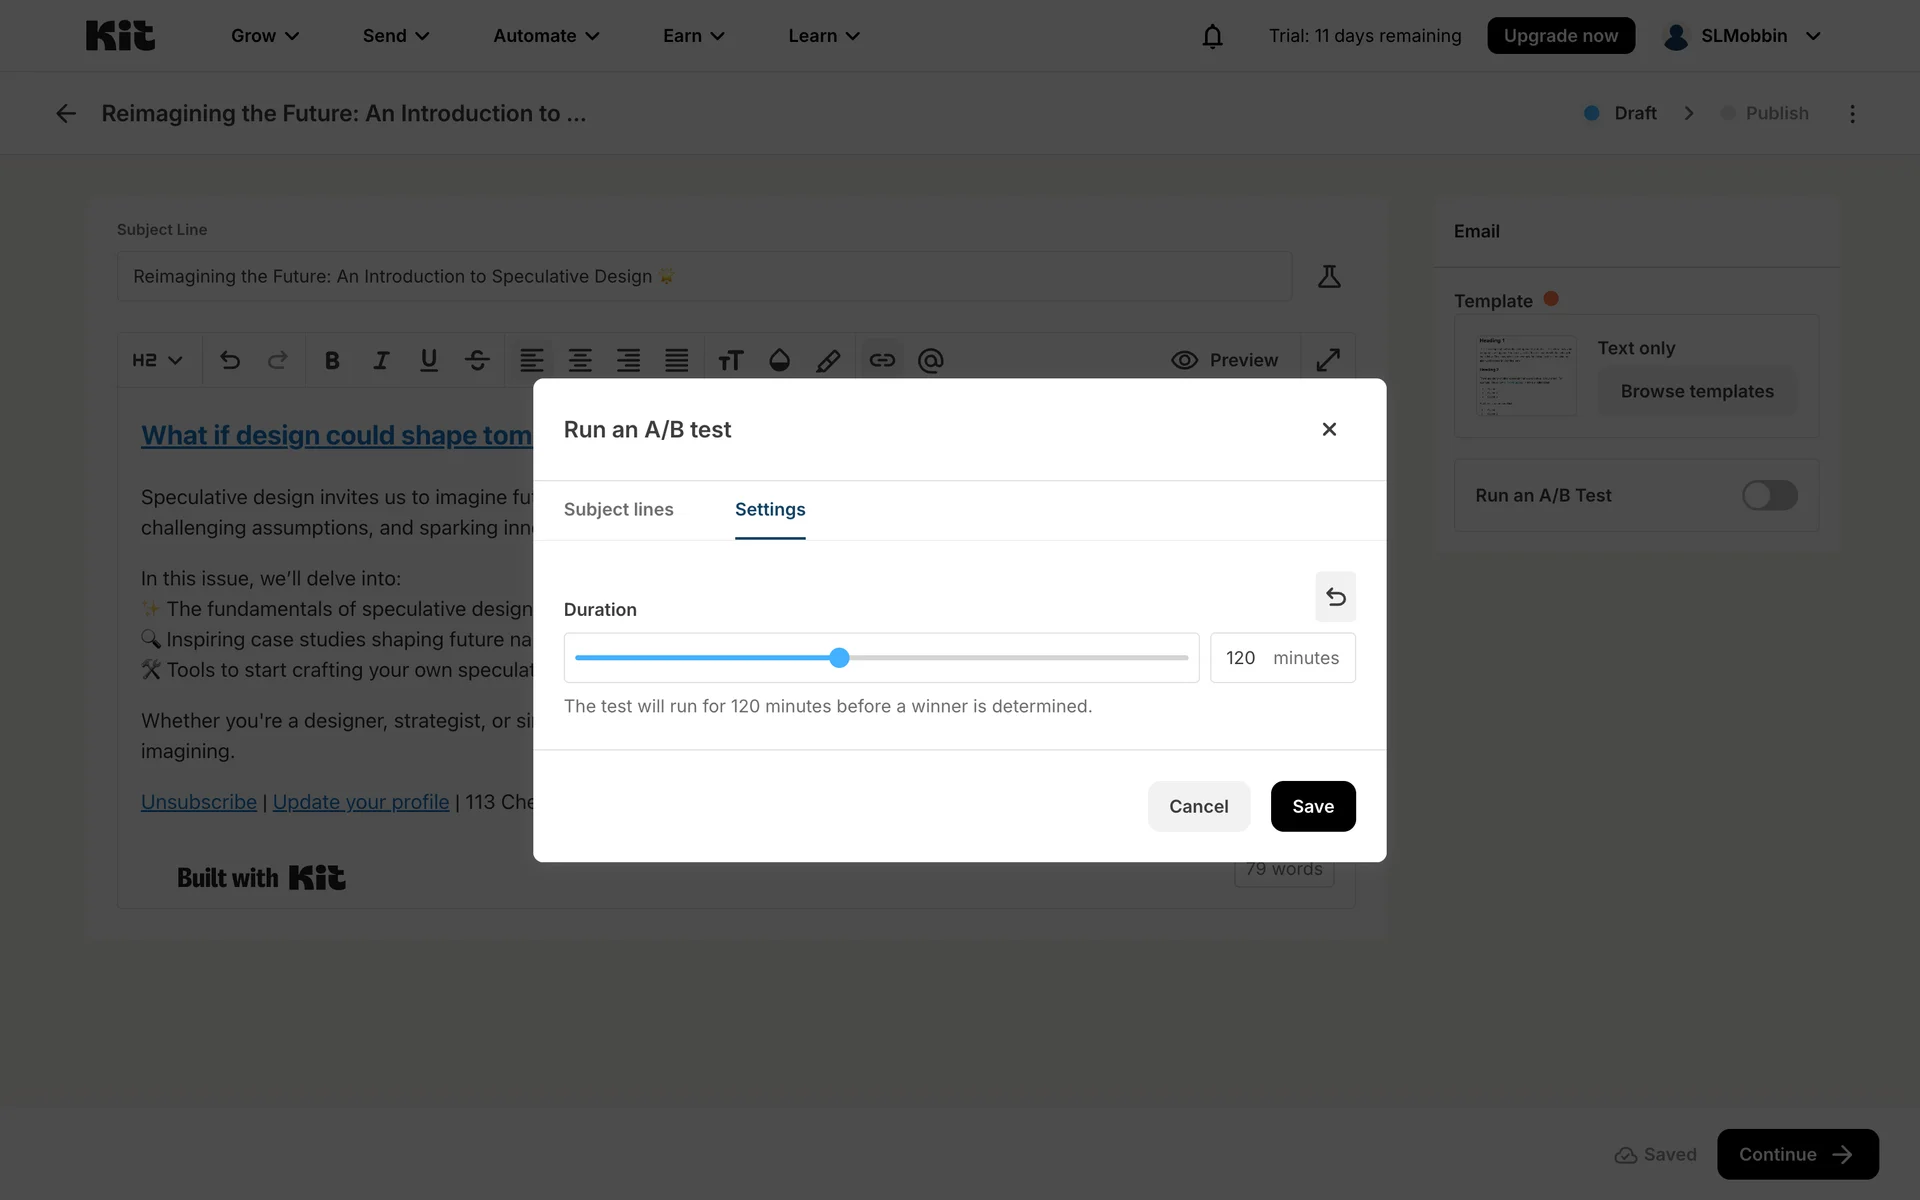Open the H2 heading style dropdown

(x=157, y=360)
